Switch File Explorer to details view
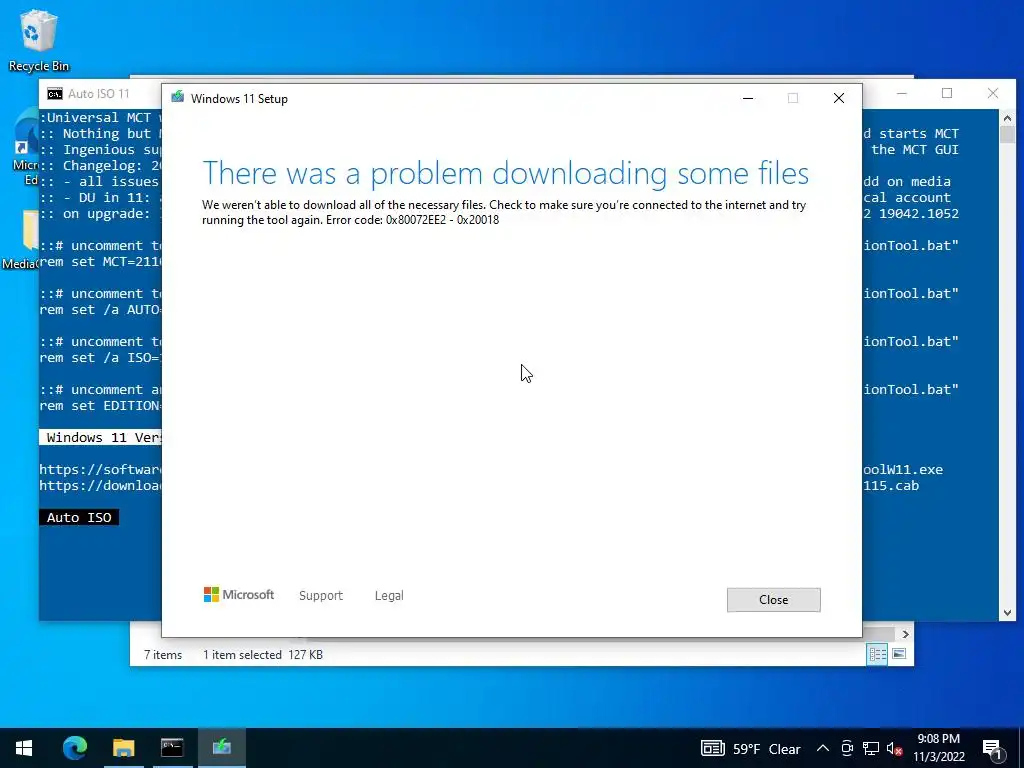The image size is (1024, 768). (877, 654)
